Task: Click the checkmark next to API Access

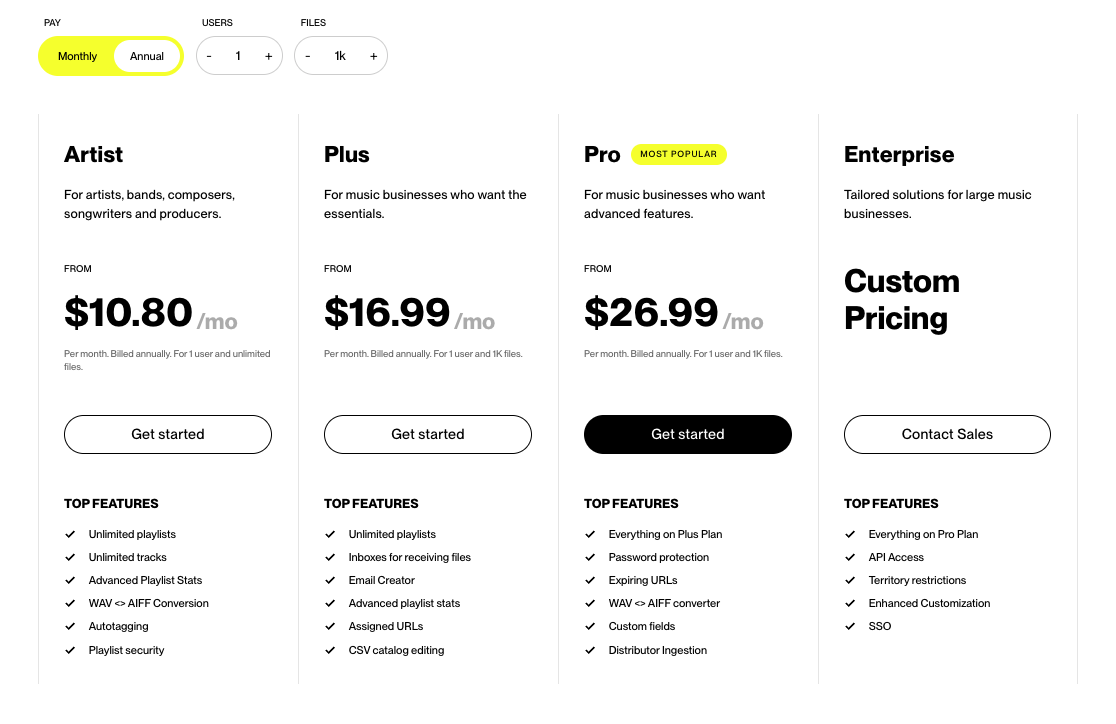Action: (x=850, y=557)
